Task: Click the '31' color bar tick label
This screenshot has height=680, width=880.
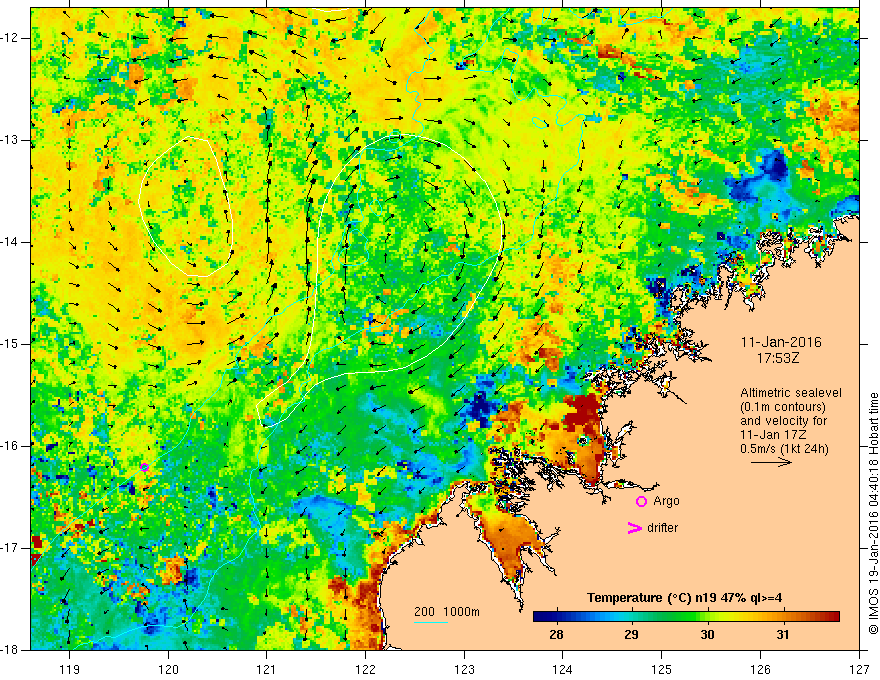Action: coord(782,635)
